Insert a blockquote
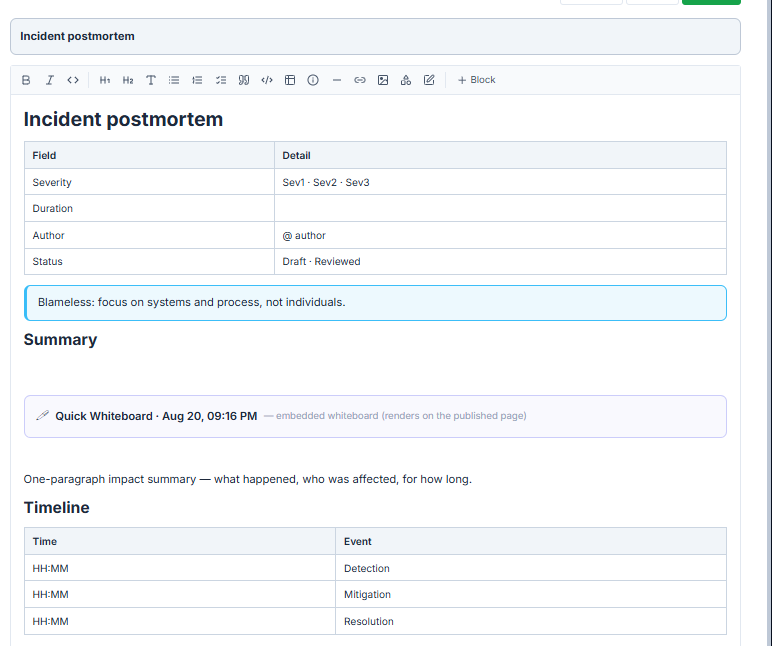The height and width of the screenshot is (646, 772). pyautogui.click(x=244, y=80)
